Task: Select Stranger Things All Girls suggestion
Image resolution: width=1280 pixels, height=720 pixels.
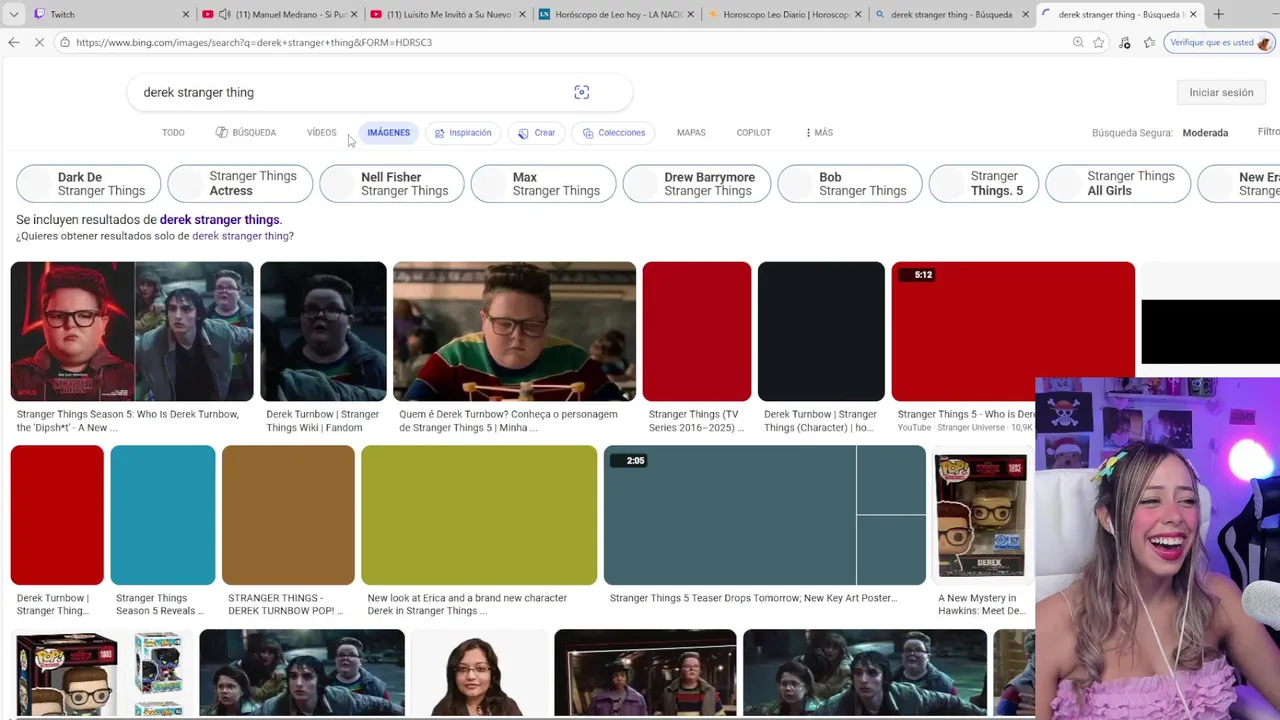Action: point(1118,183)
